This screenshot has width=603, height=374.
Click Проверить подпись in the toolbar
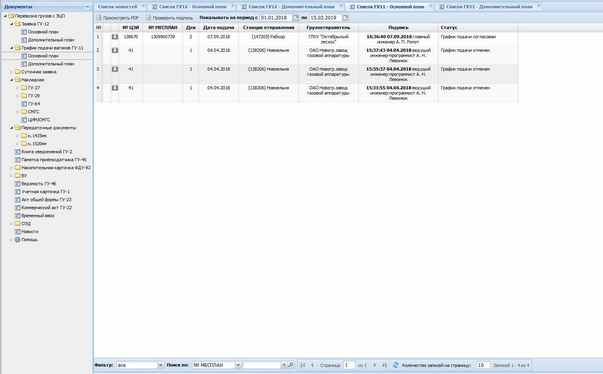click(x=169, y=18)
